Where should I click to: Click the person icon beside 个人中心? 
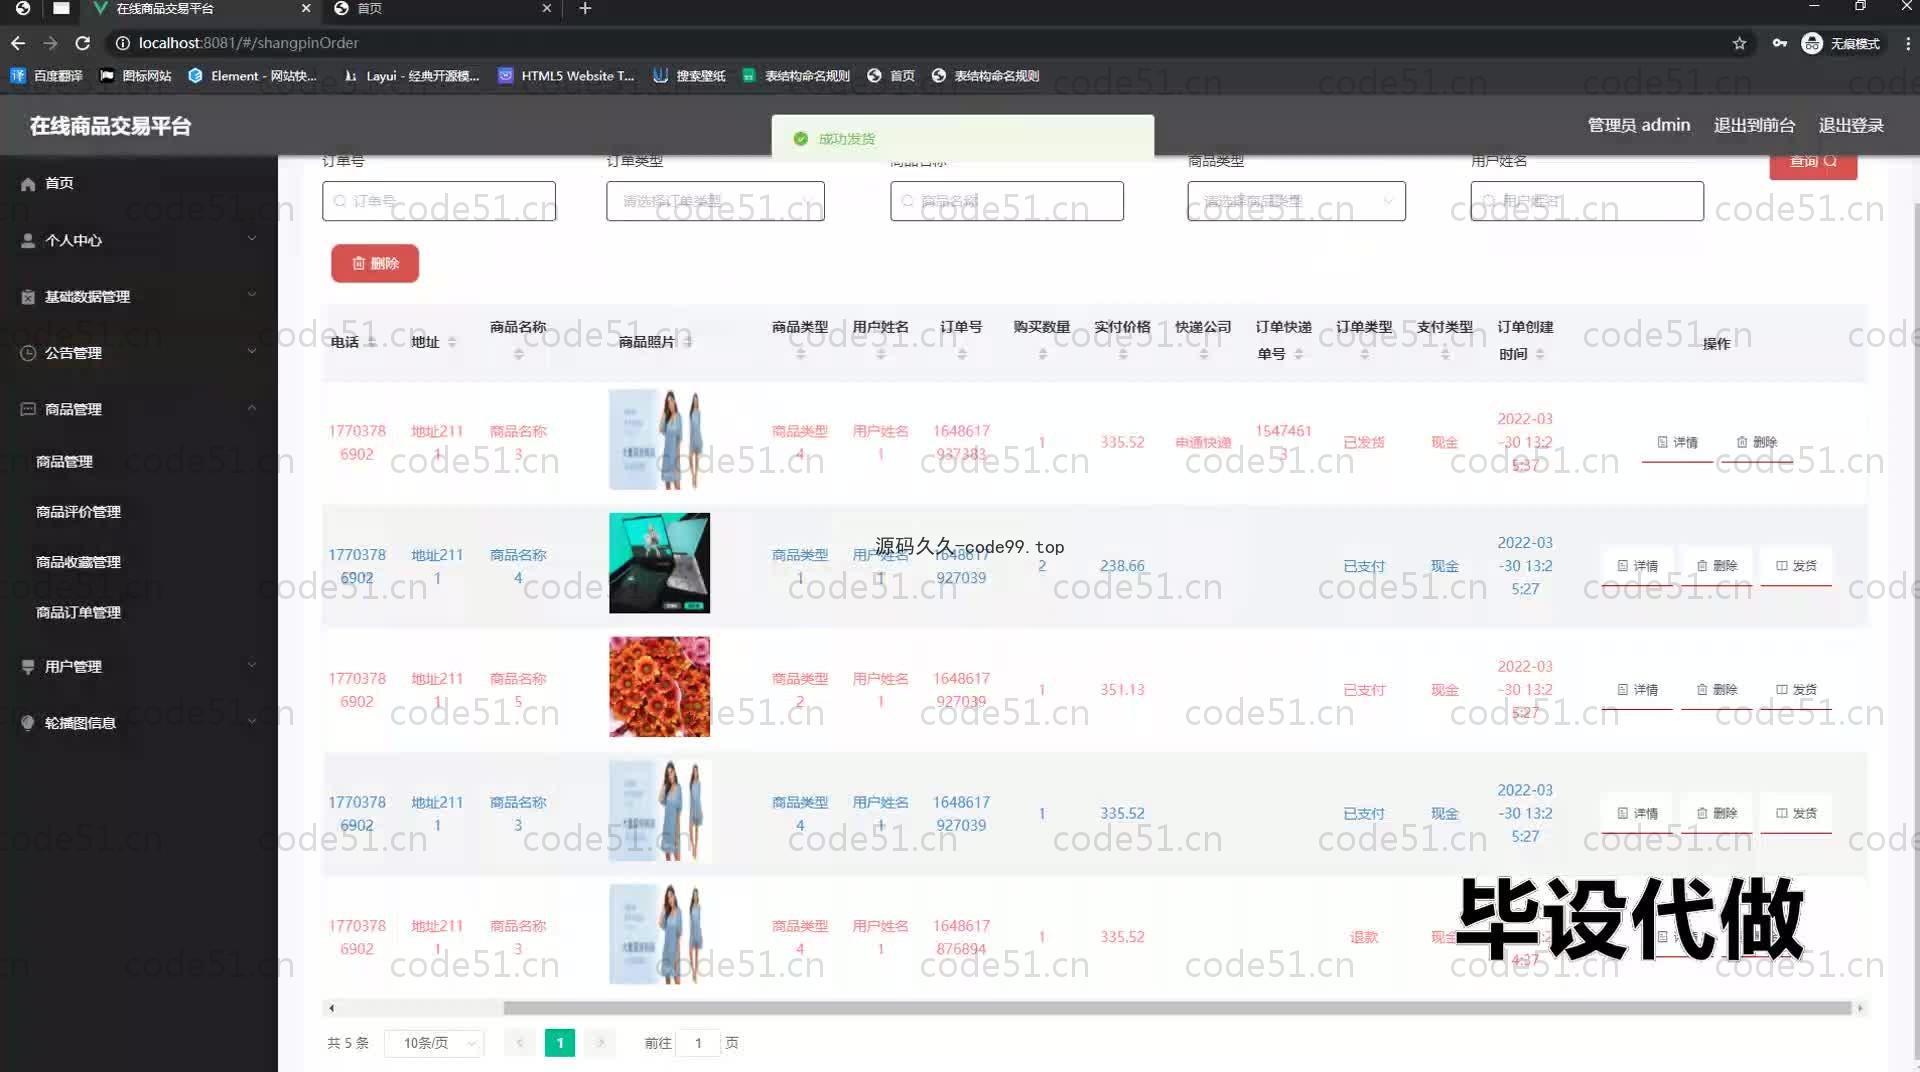pyautogui.click(x=28, y=240)
